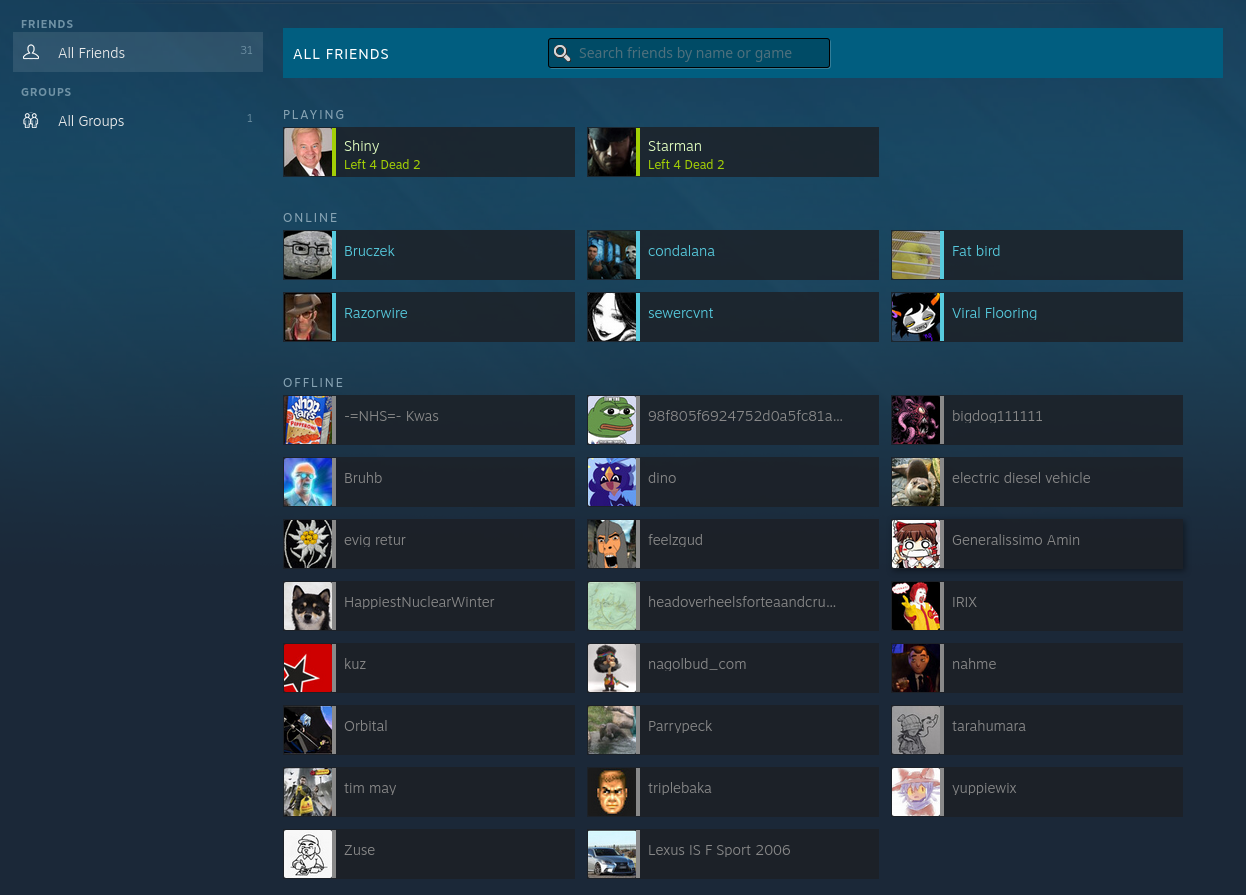Open sewercvnt's friend card
This screenshot has height=895, width=1246.
(733, 317)
